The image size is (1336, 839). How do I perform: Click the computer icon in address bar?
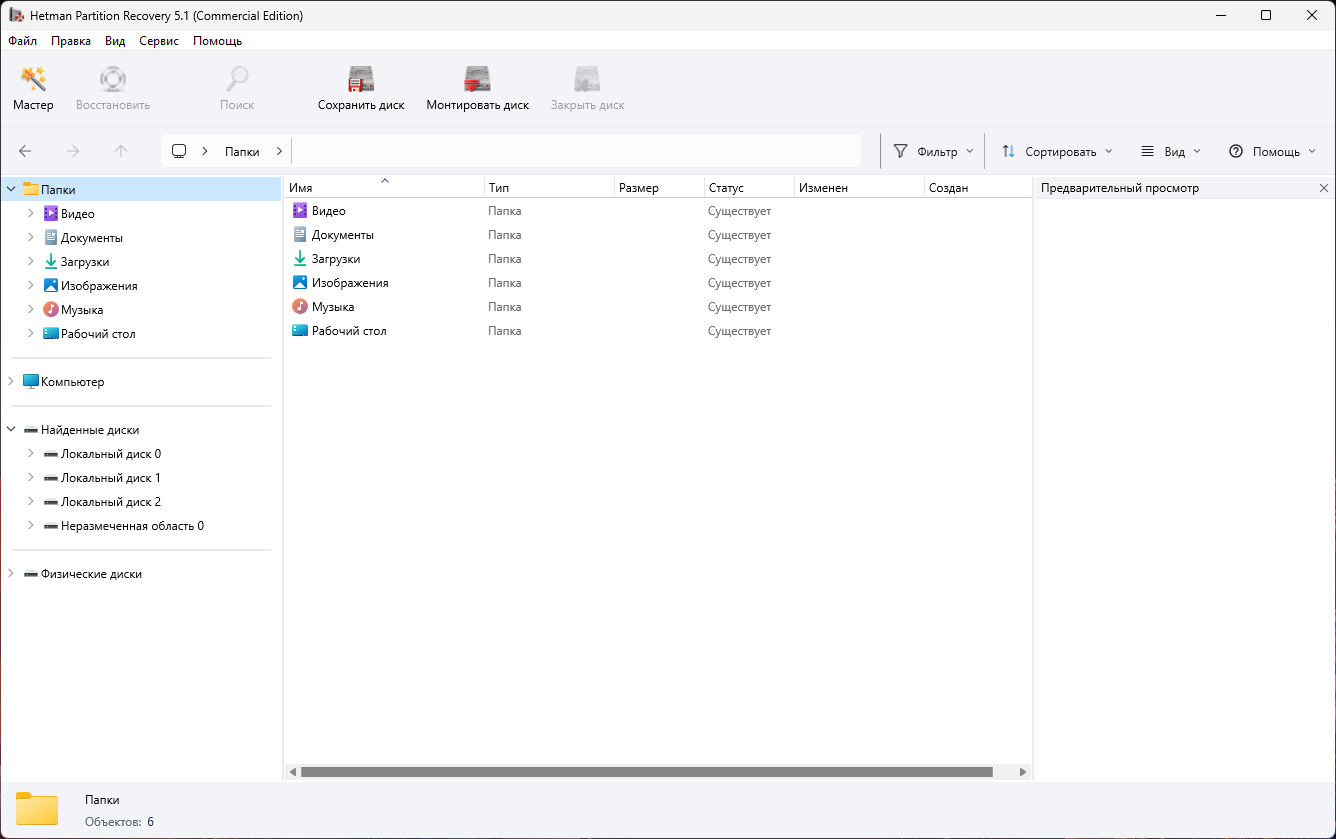coord(179,151)
